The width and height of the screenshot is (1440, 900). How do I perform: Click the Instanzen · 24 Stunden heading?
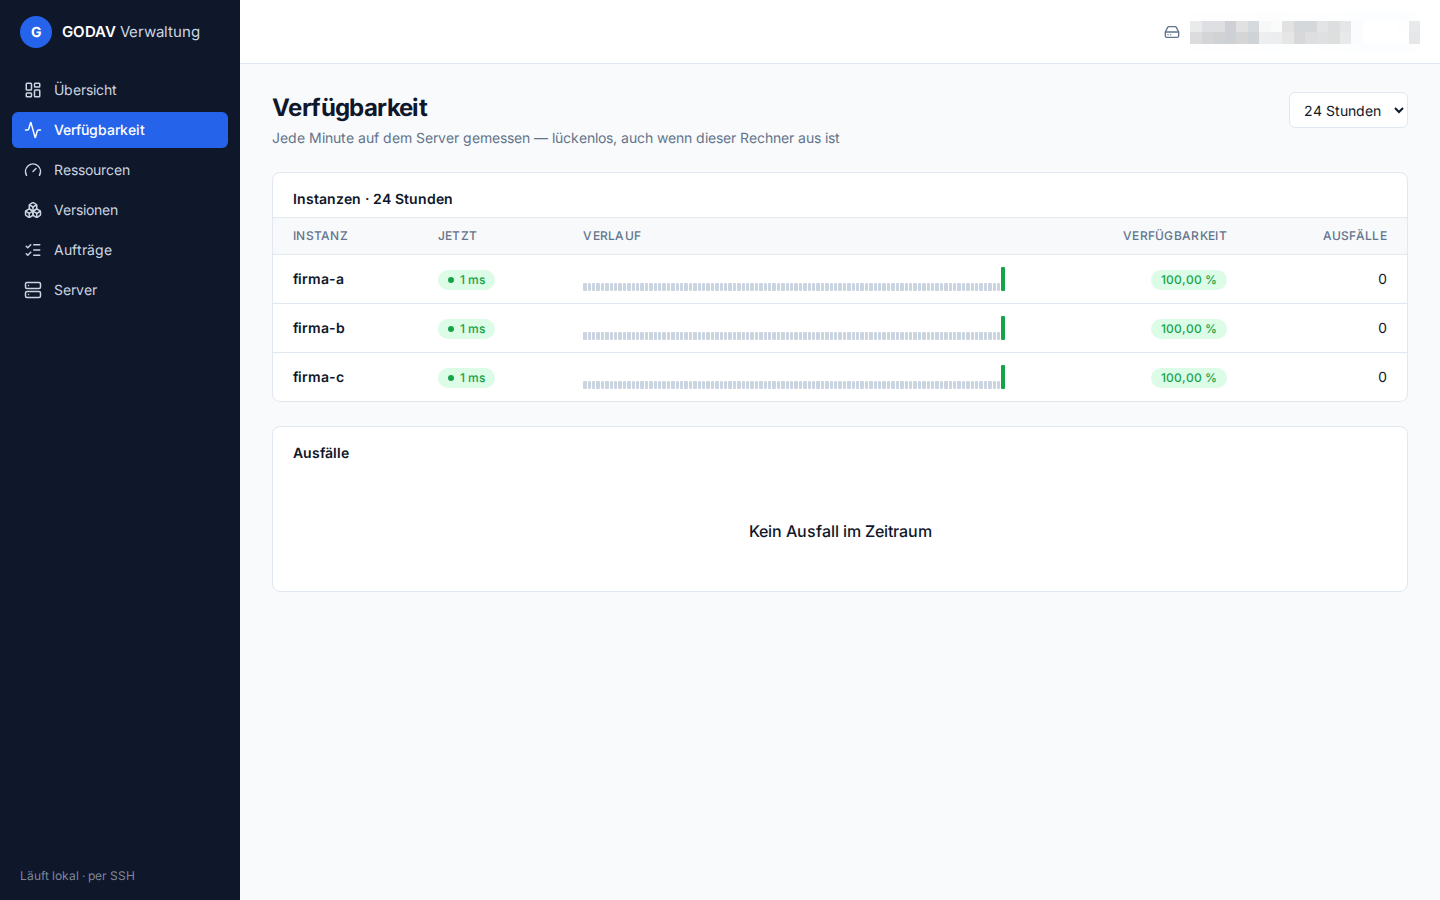373,199
